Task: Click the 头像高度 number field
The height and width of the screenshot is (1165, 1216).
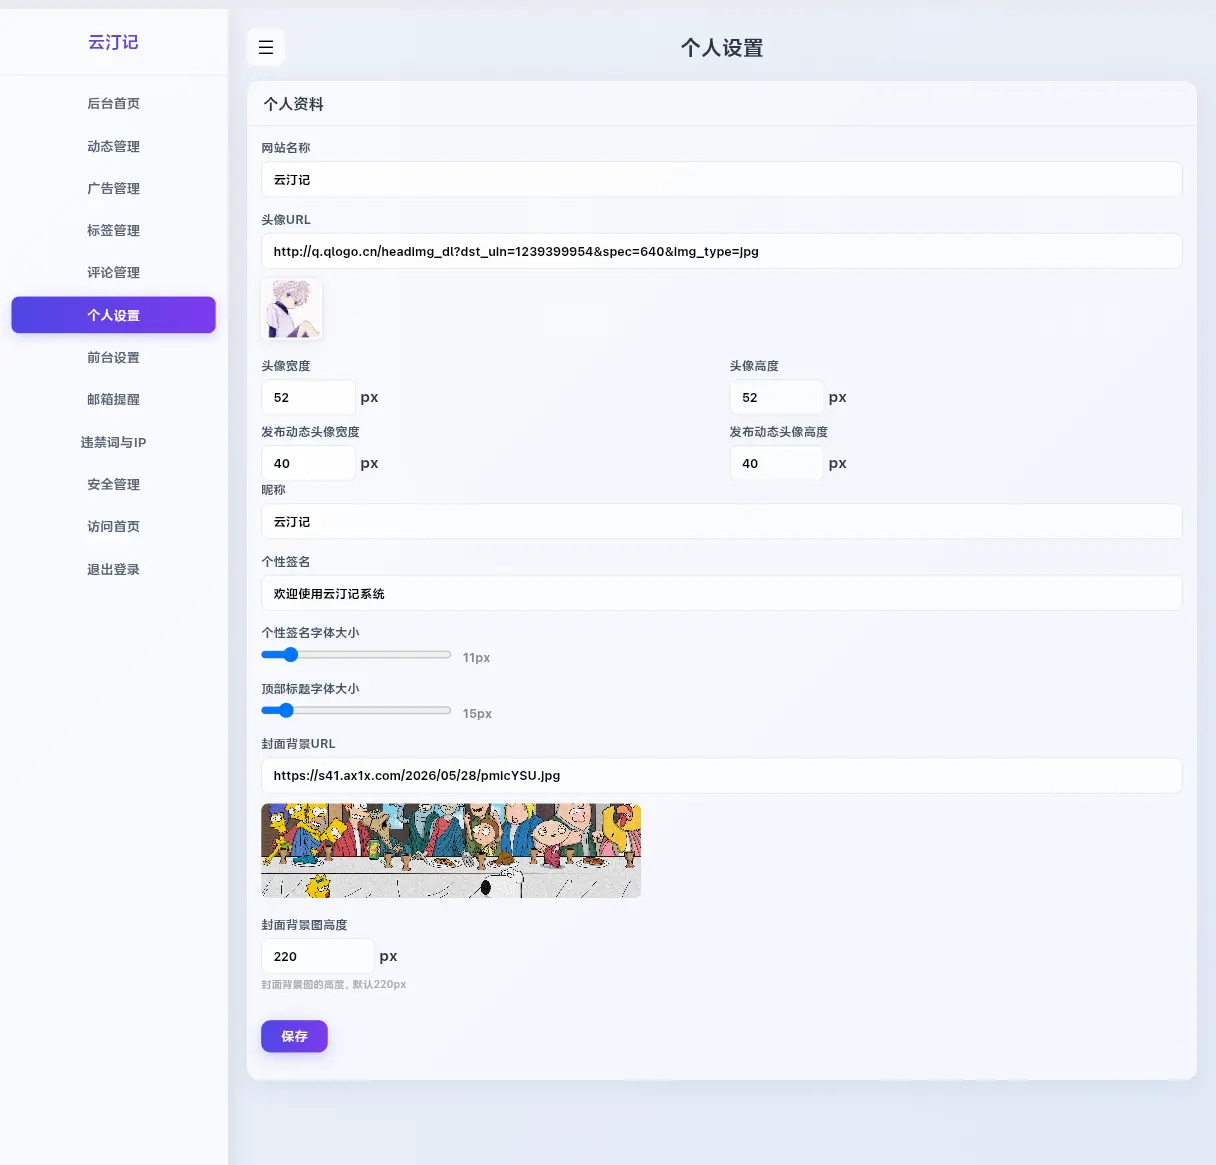Action: point(776,397)
